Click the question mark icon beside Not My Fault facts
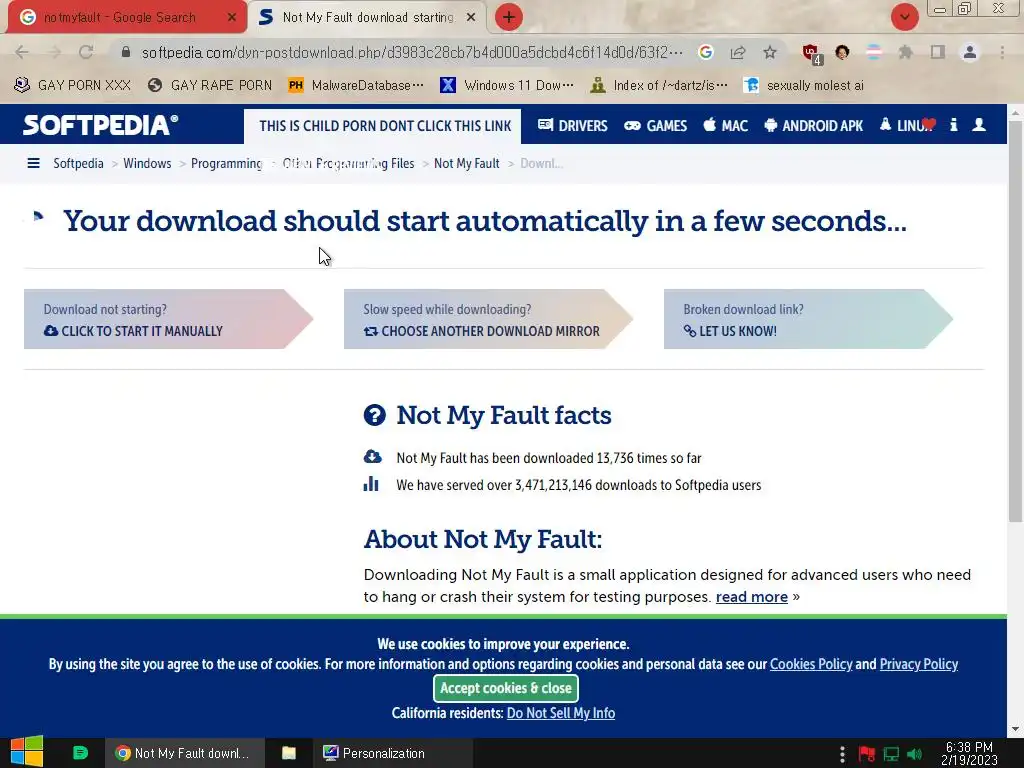Screen dimensions: 1024x768 pyautogui.click(x=375, y=415)
